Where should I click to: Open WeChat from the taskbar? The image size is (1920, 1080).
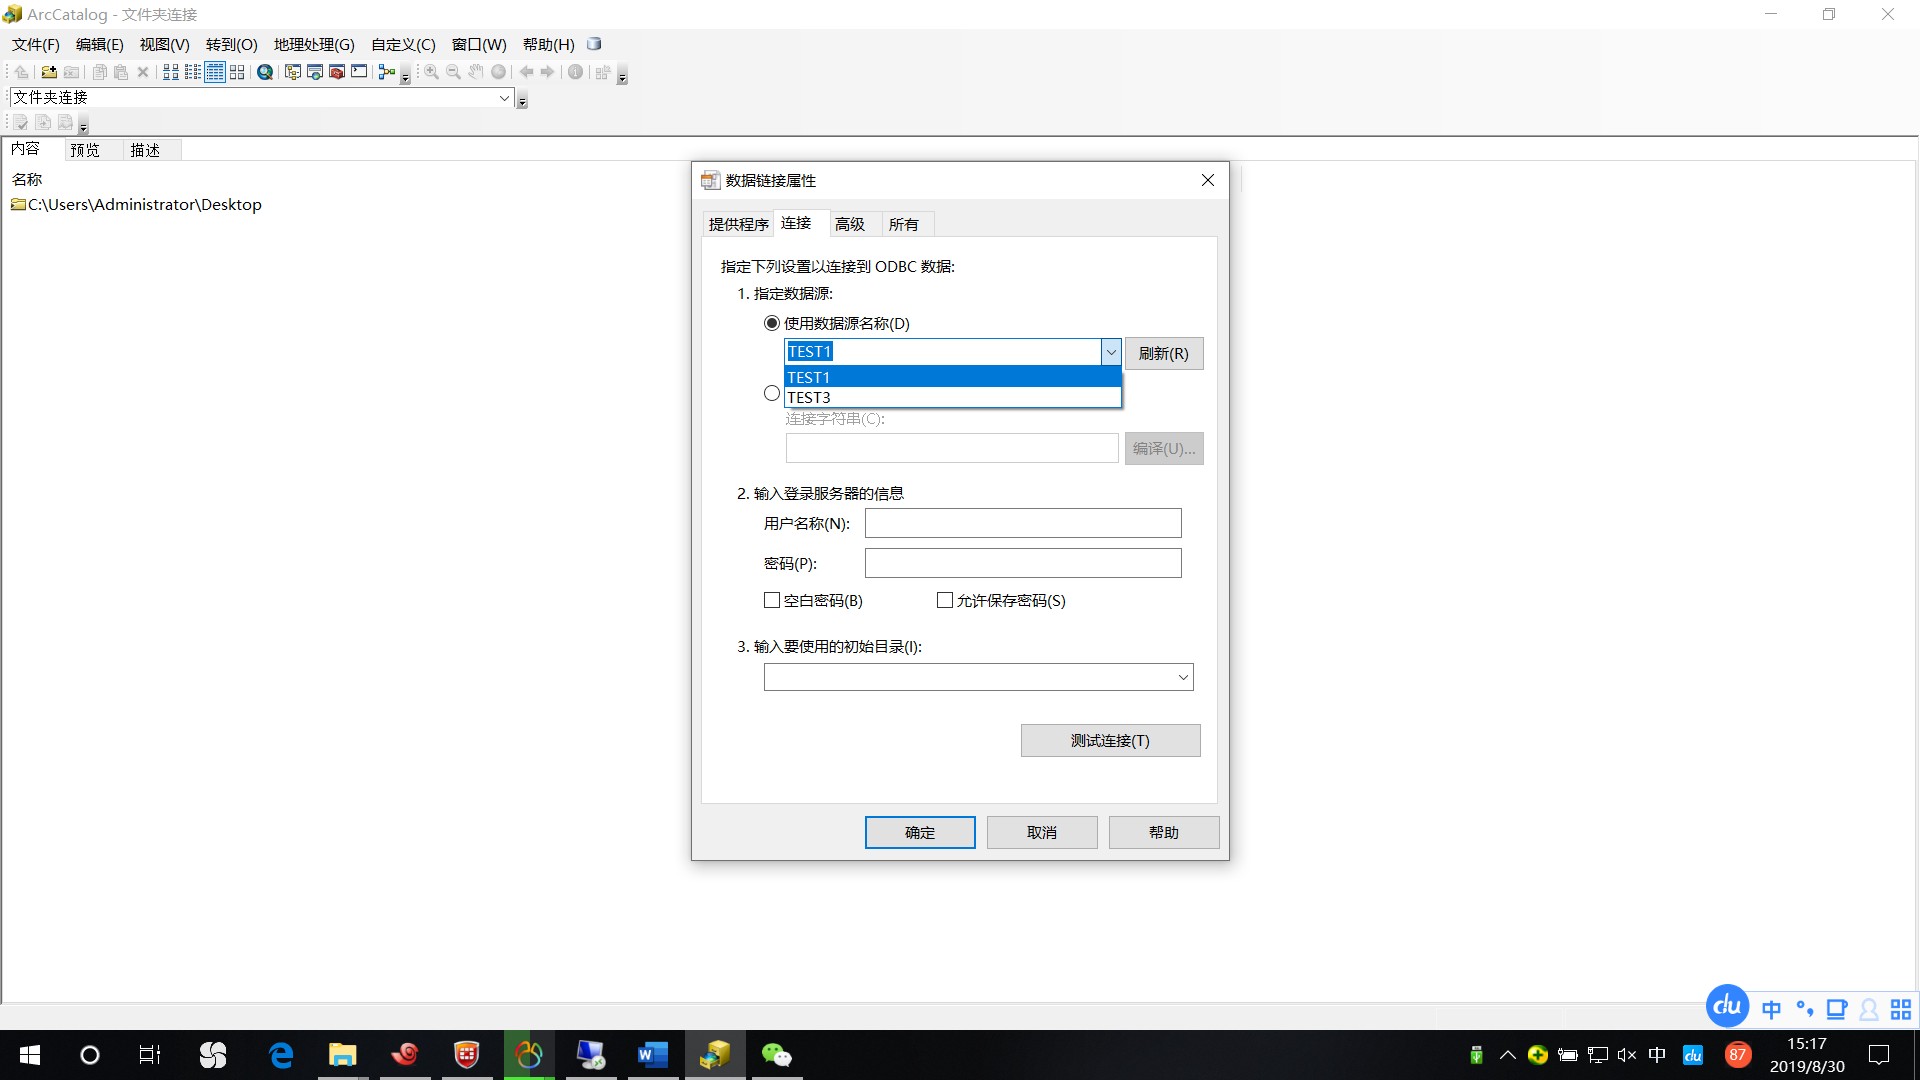click(777, 1055)
